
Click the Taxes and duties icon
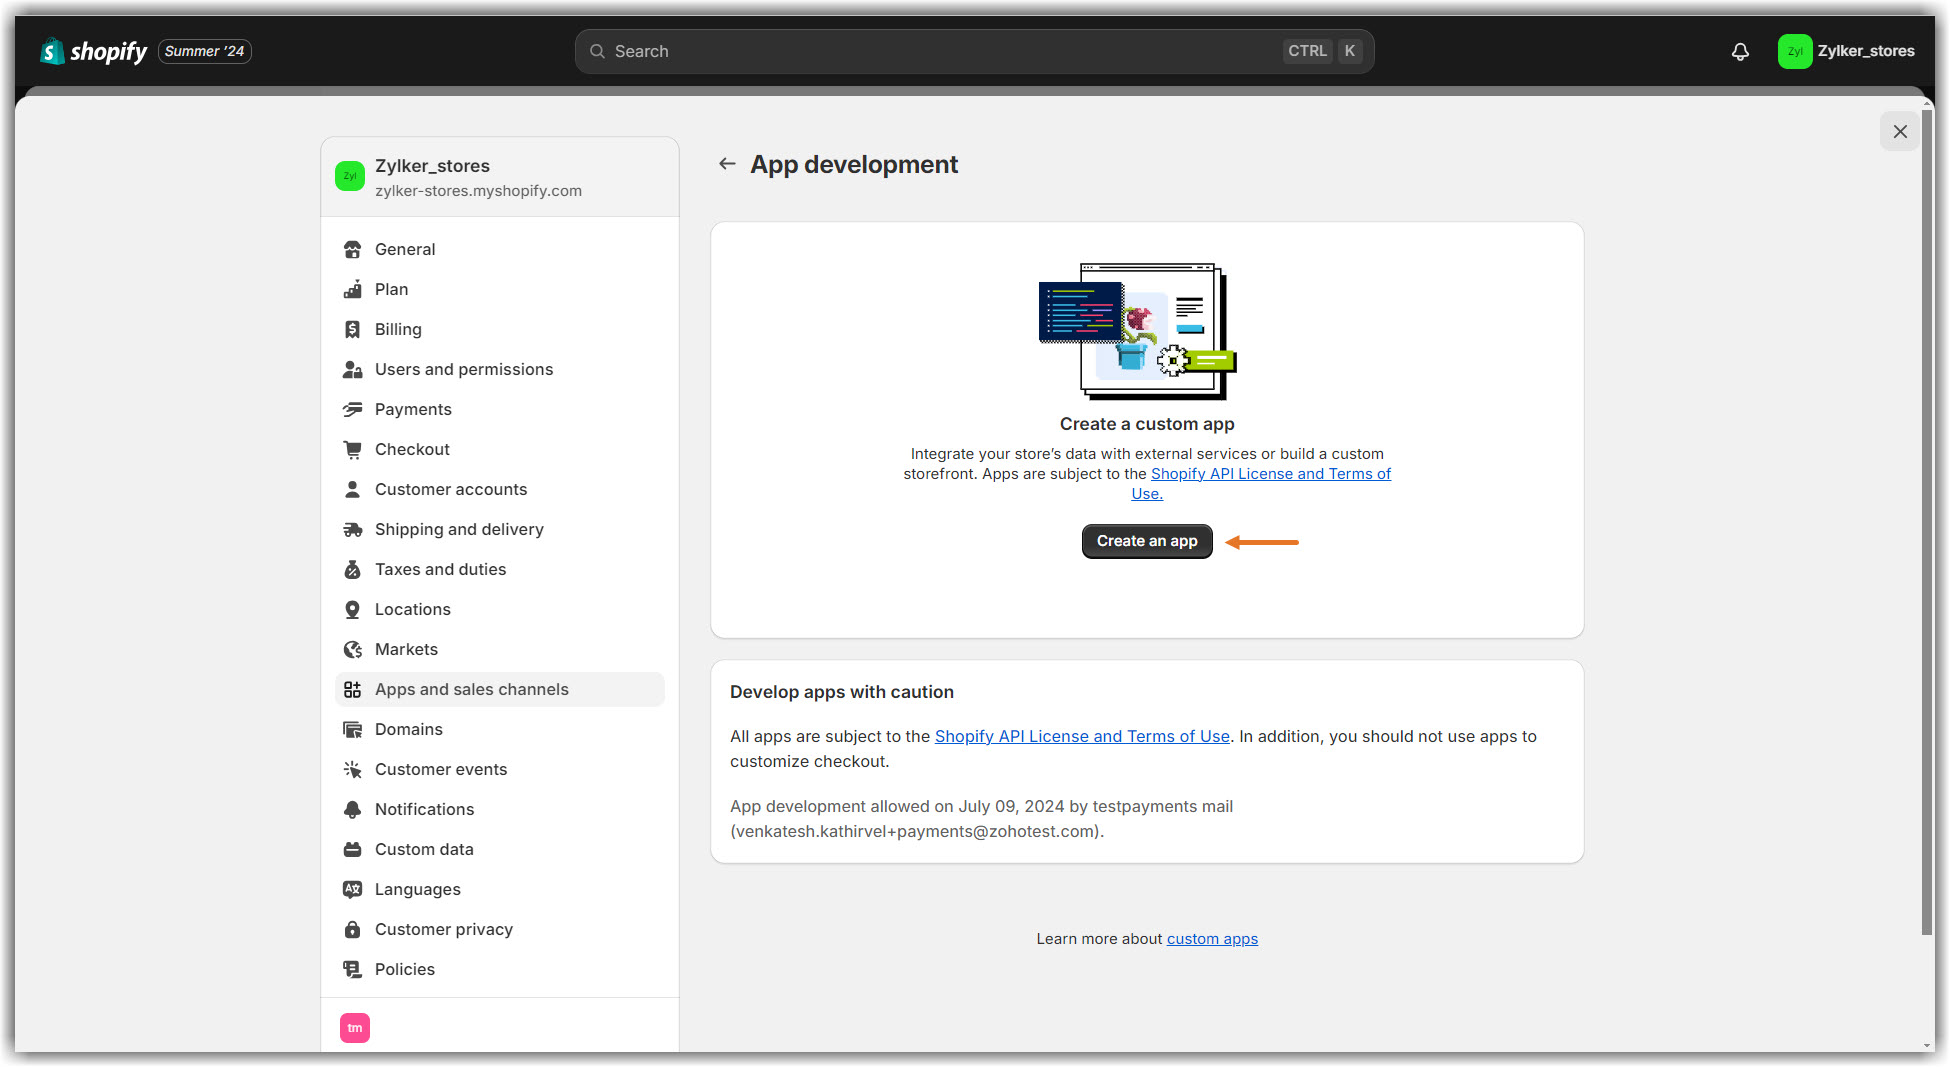tap(352, 569)
